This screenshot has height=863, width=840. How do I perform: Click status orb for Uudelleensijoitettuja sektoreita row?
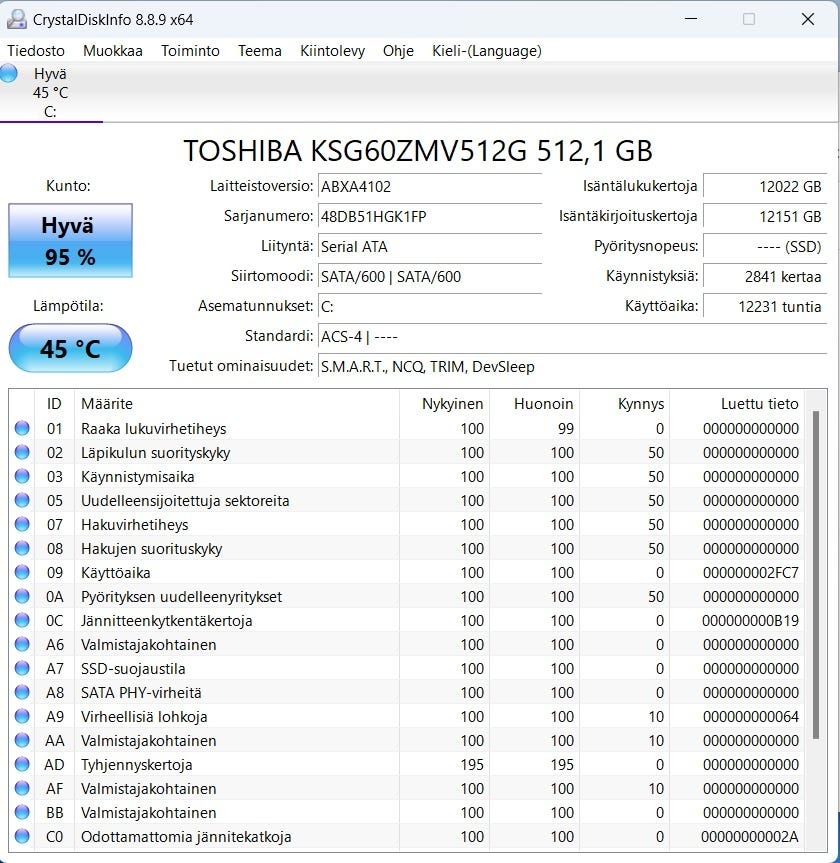click(22, 501)
